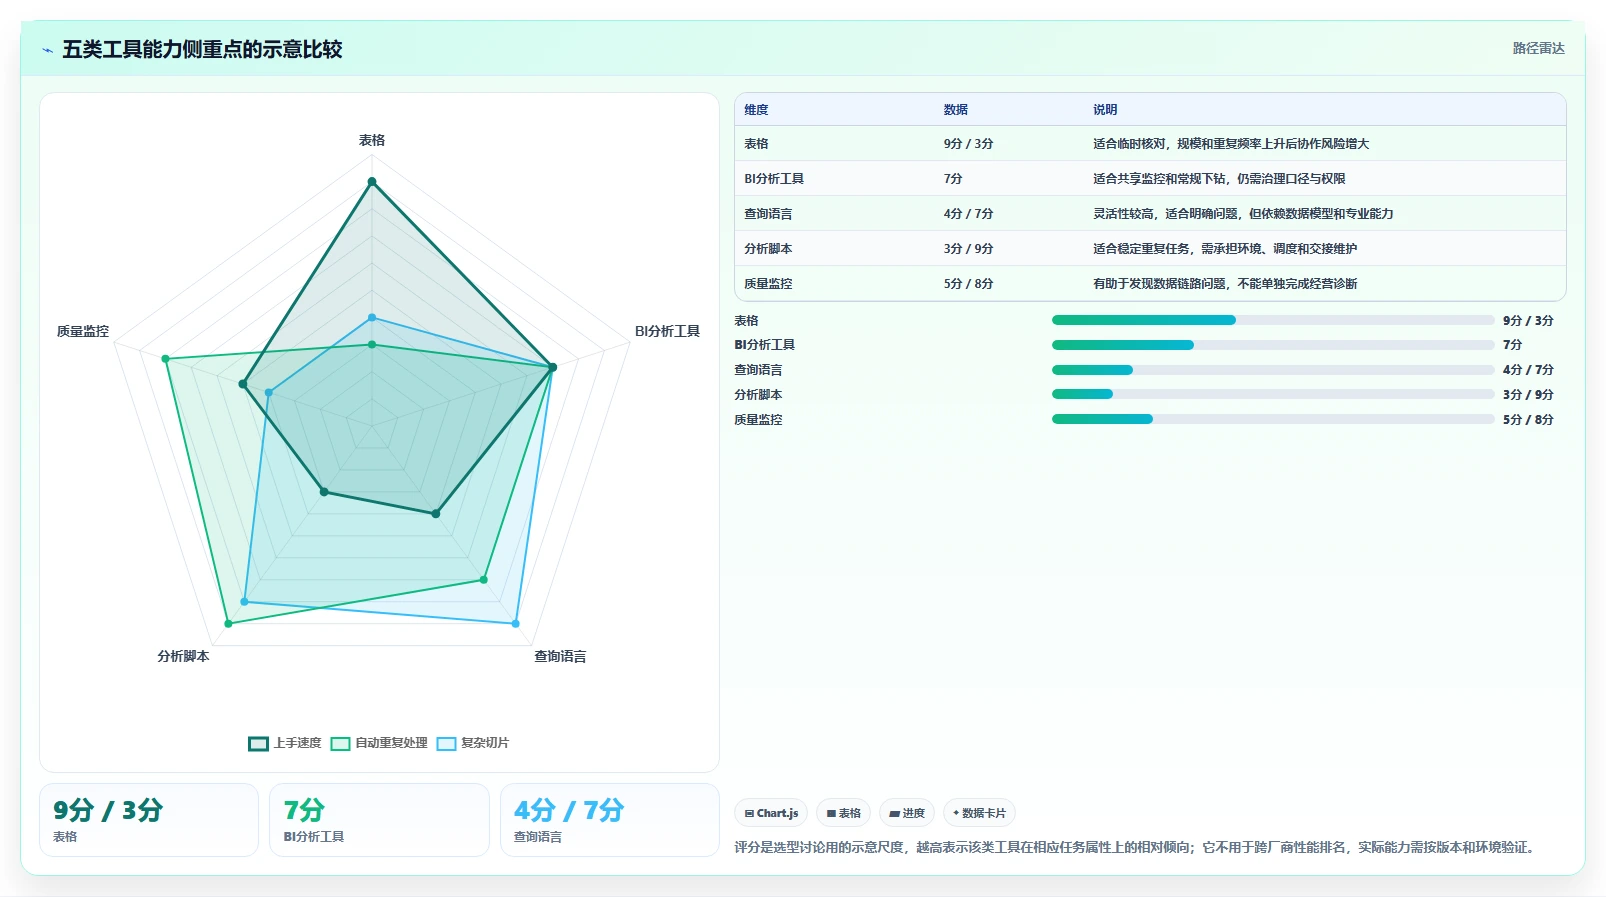The image size is (1606, 897).
Task: Click the 表格 cell in the table's first row
Action: click(x=756, y=144)
